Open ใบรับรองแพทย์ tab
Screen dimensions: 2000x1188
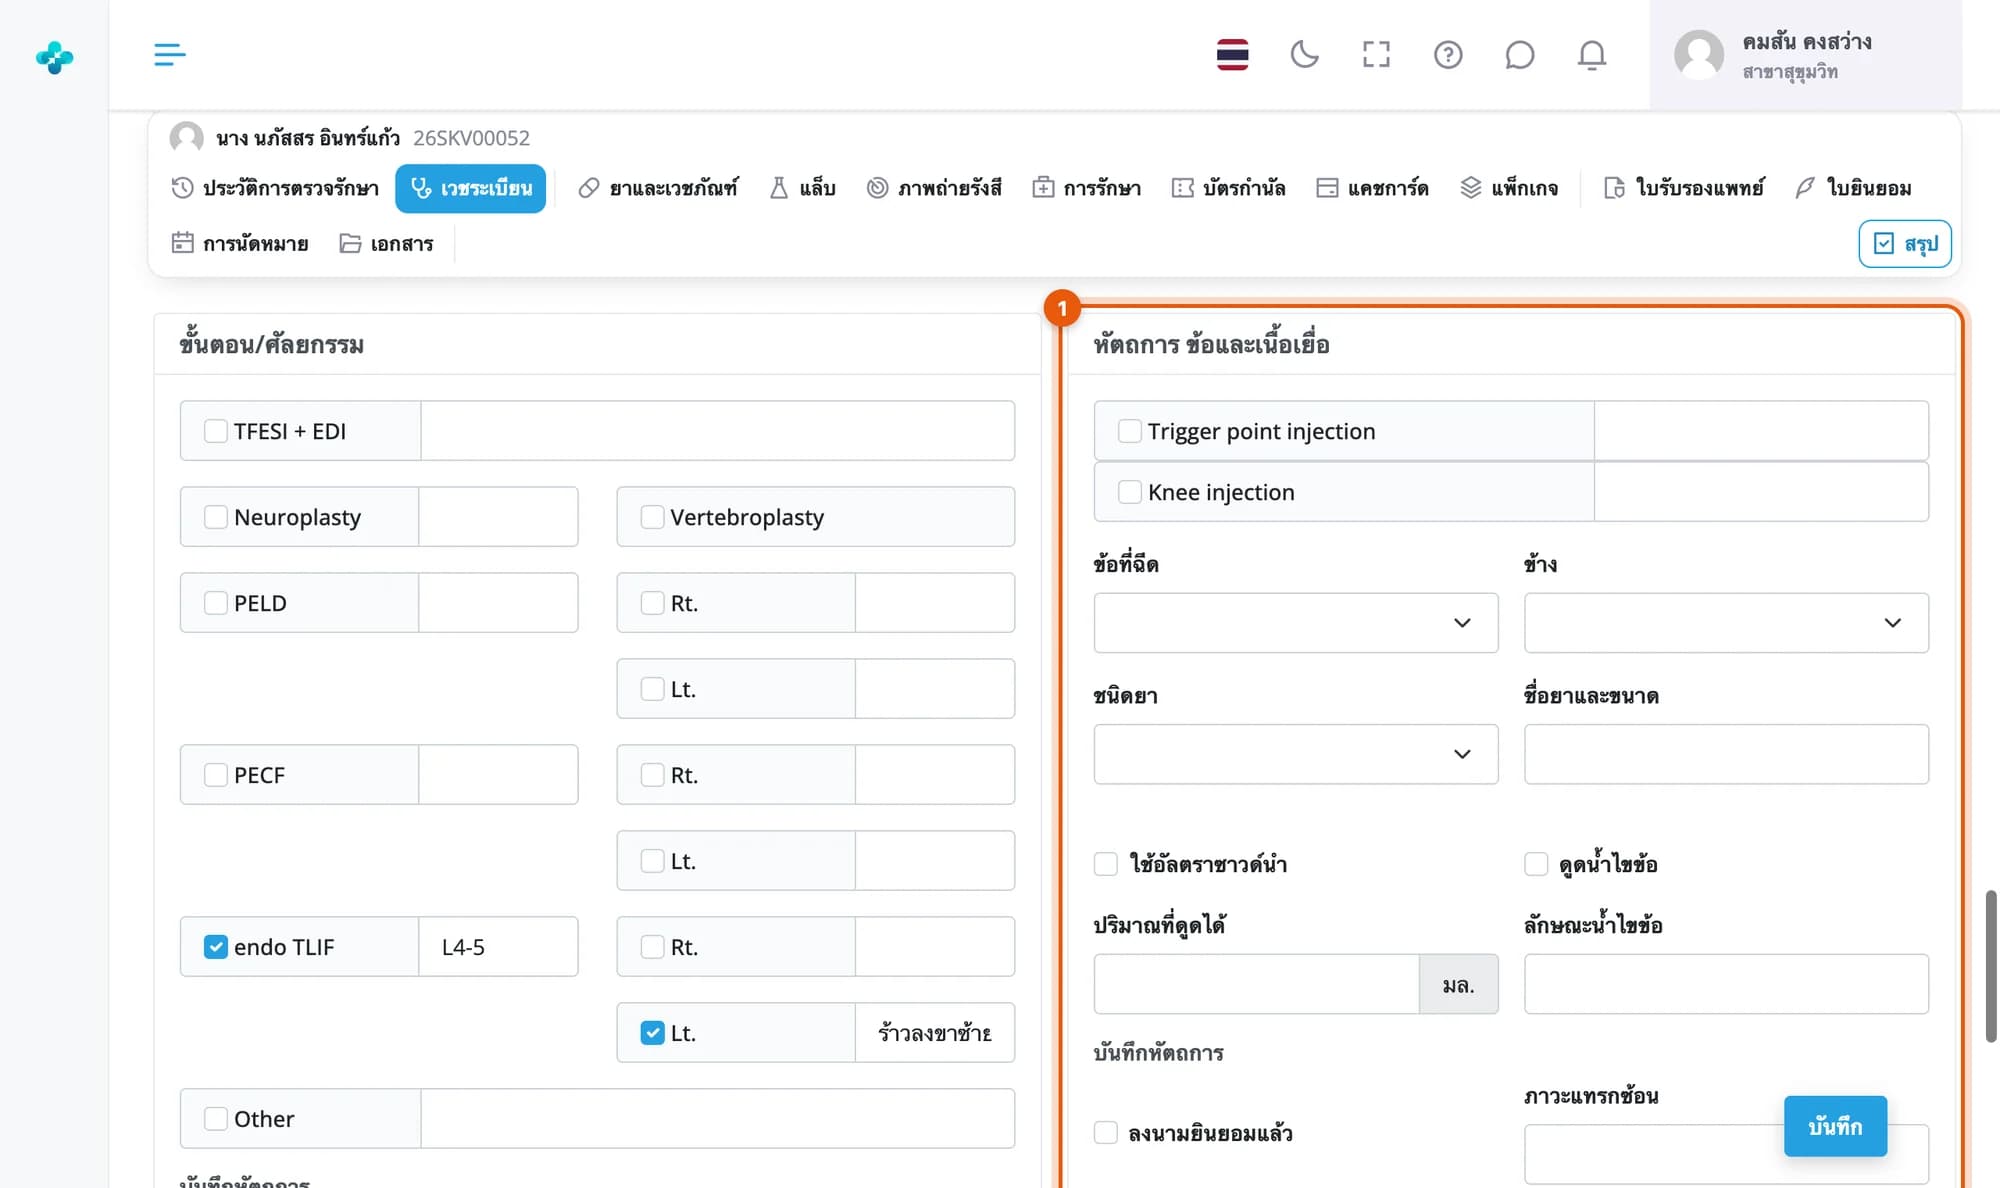[x=1684, y=188]
